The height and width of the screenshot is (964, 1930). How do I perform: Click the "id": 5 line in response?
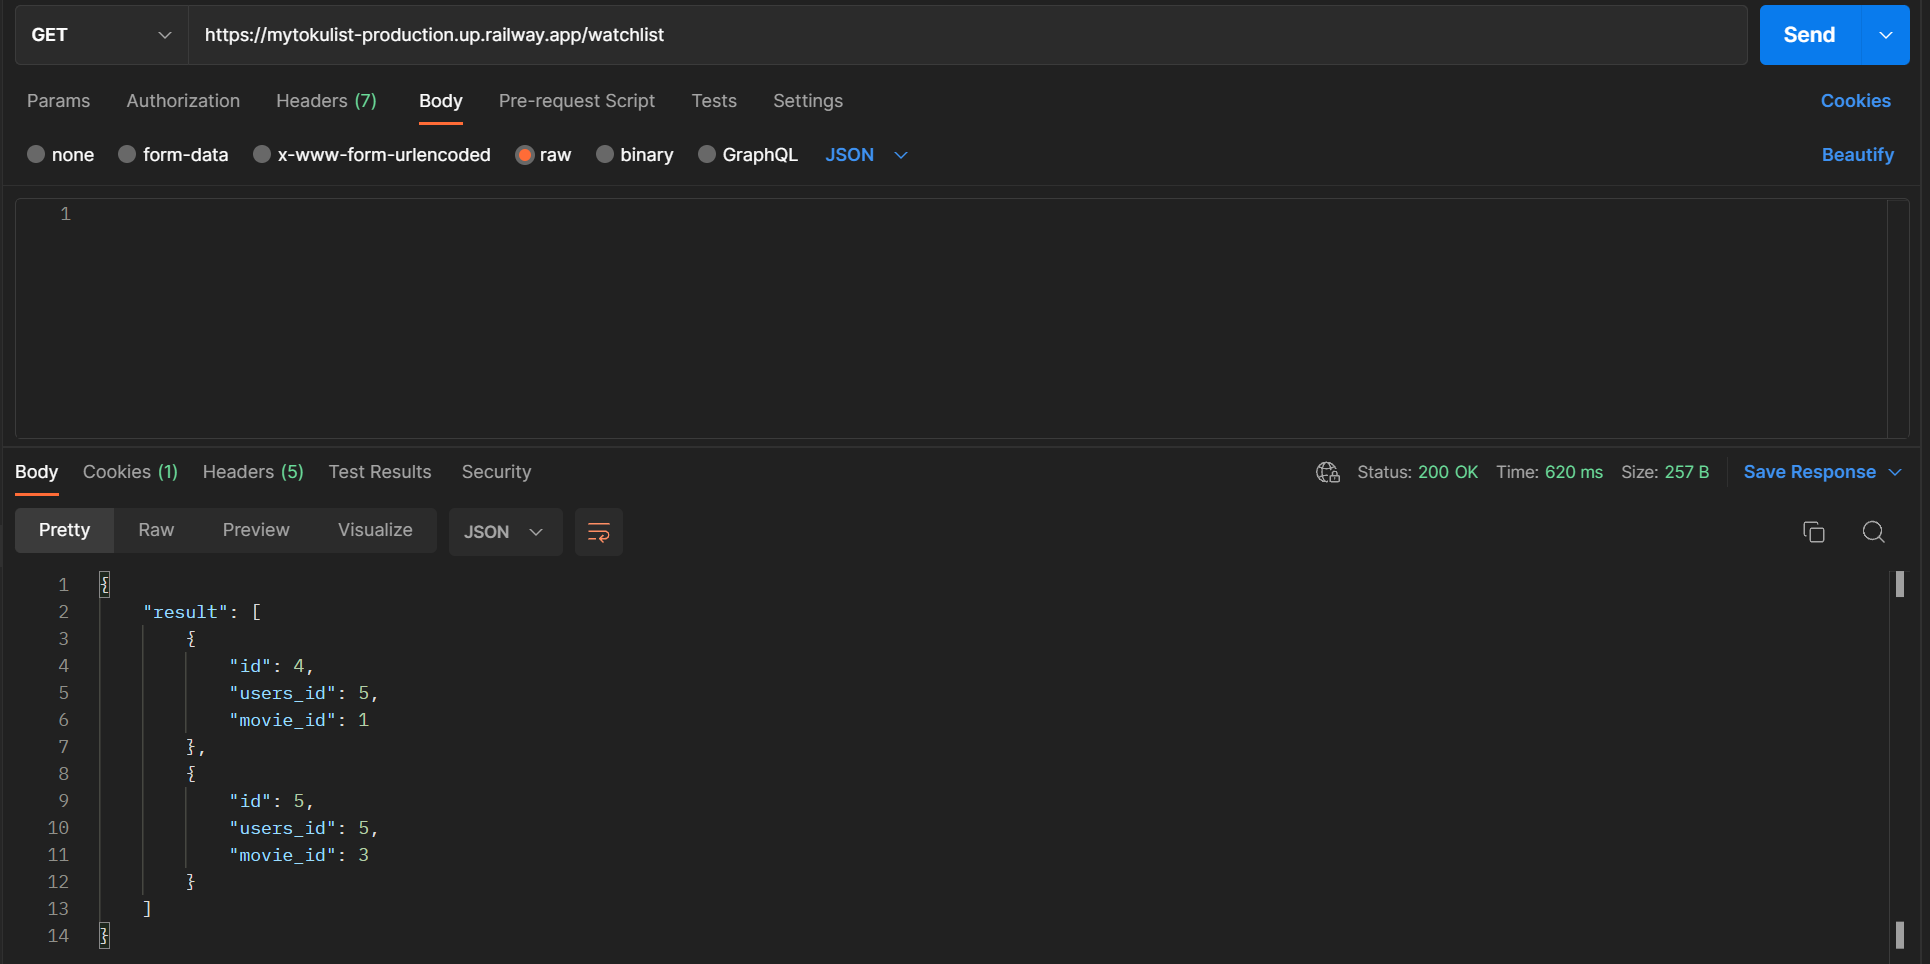[271, 801]
